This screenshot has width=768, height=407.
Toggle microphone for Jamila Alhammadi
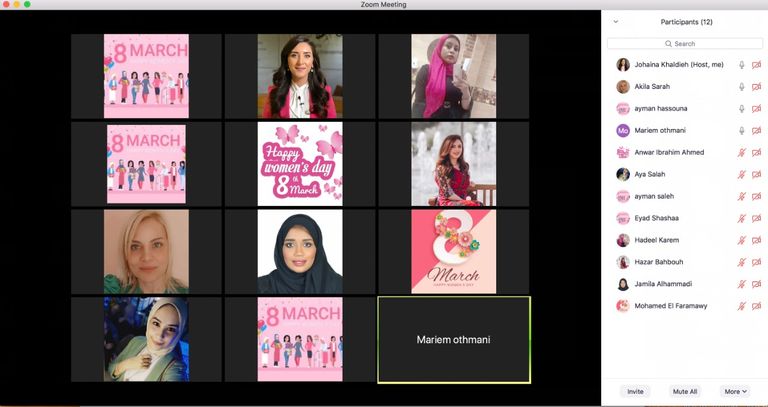click(x=741, y=284)
